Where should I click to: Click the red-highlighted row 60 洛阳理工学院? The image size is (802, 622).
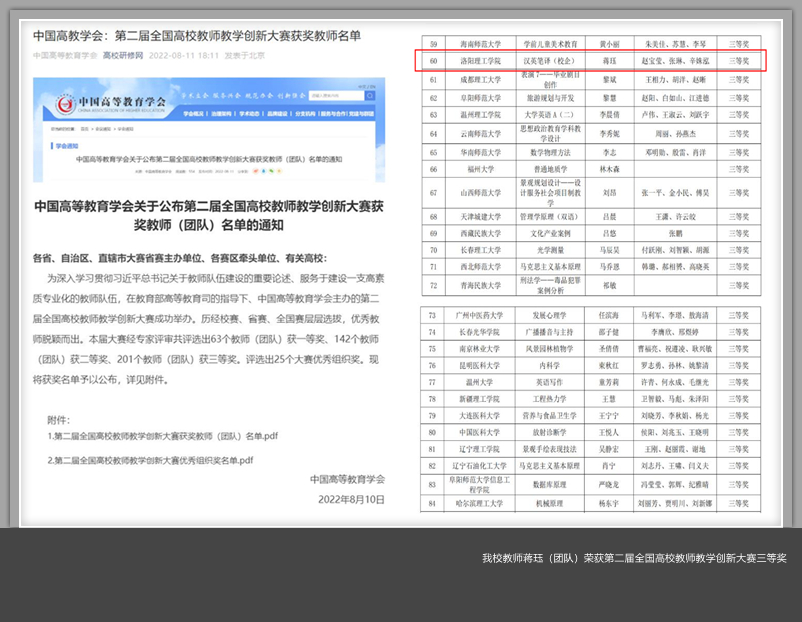(x=590, y=61)
